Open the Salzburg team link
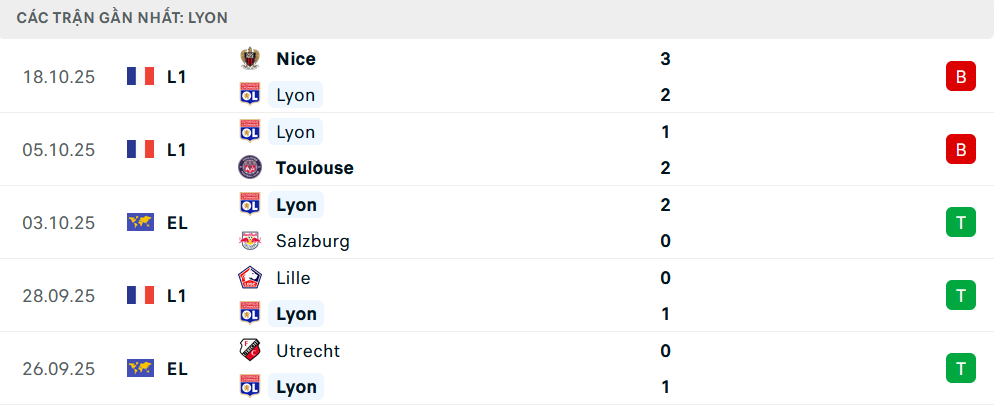 tap(313, 241)
